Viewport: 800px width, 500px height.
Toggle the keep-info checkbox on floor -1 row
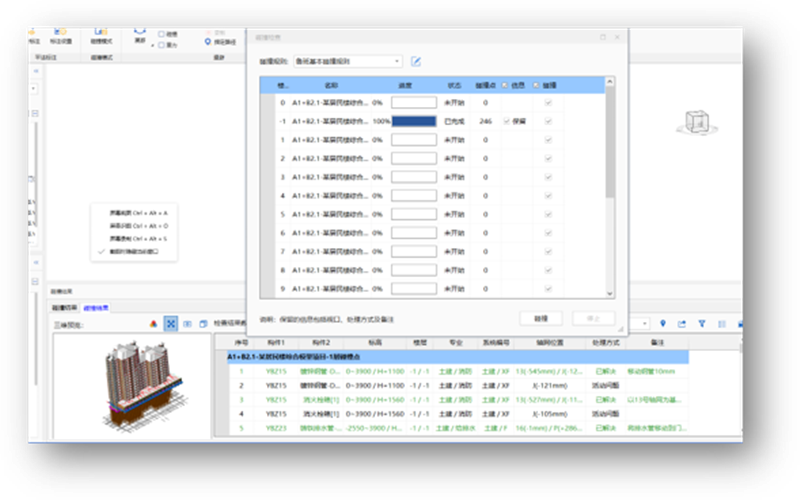[x=507, y=121]
